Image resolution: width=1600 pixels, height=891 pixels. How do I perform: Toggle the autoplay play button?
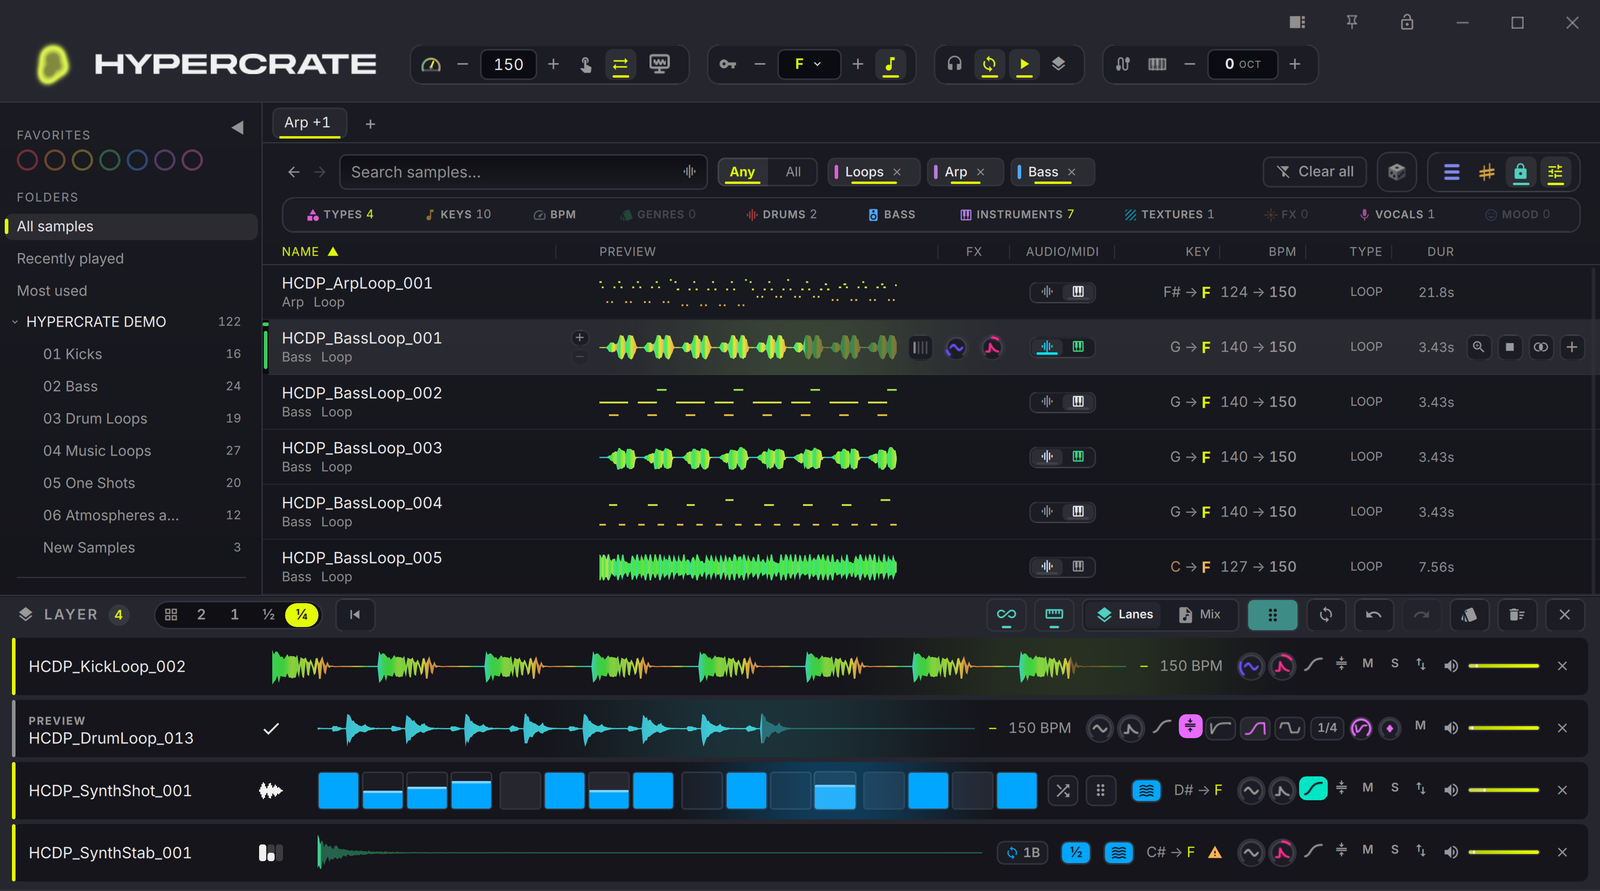click(x=1024, y=64)
